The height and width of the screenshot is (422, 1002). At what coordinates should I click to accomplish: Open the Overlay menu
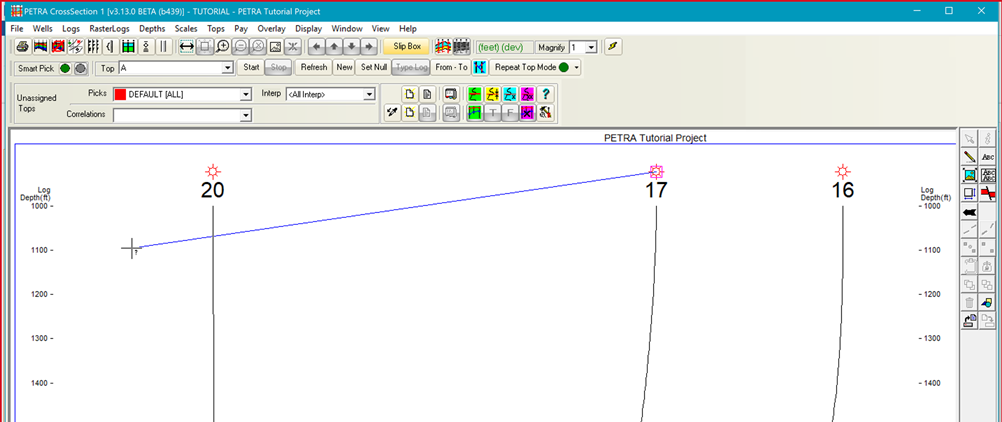click(272, 29)
